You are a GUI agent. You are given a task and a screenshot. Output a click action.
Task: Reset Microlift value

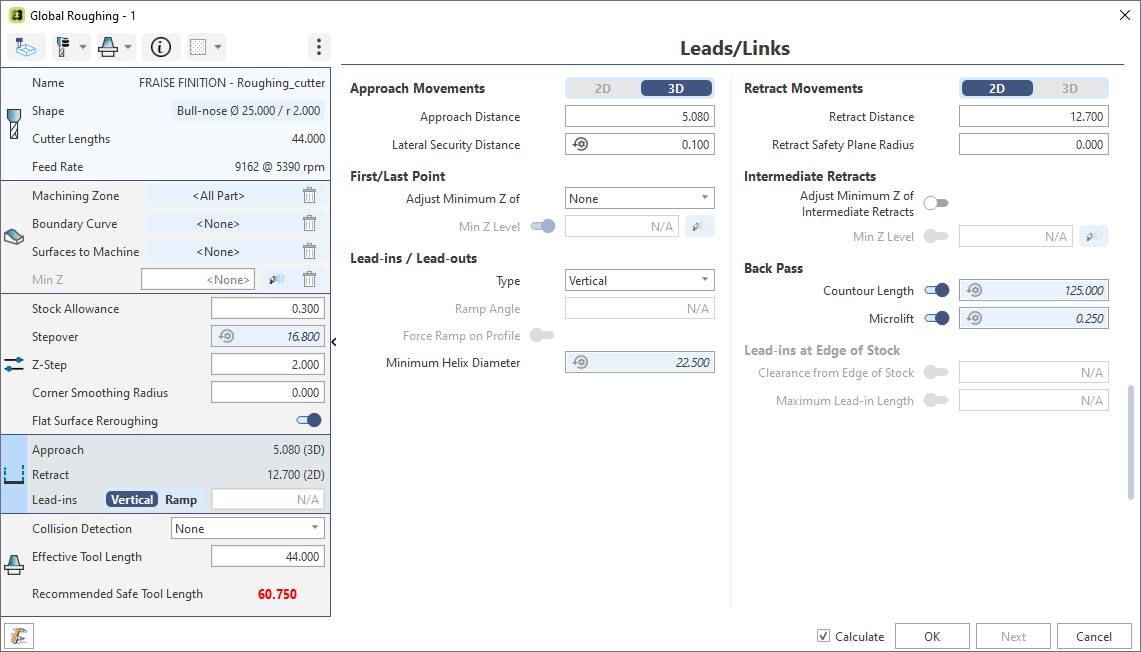pos(974,318)
